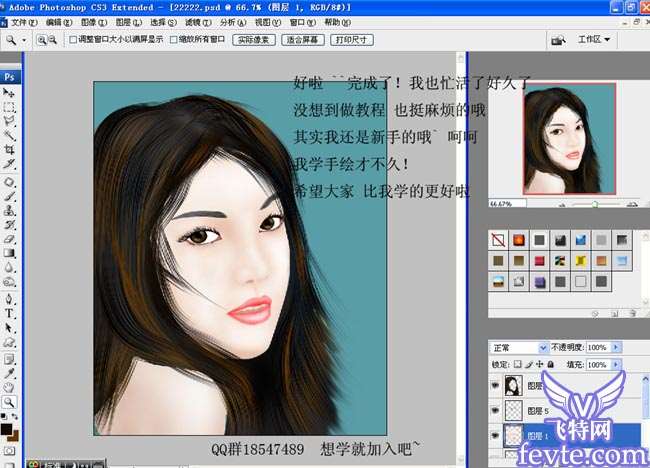Open the 文件 menu

(23, 22)
